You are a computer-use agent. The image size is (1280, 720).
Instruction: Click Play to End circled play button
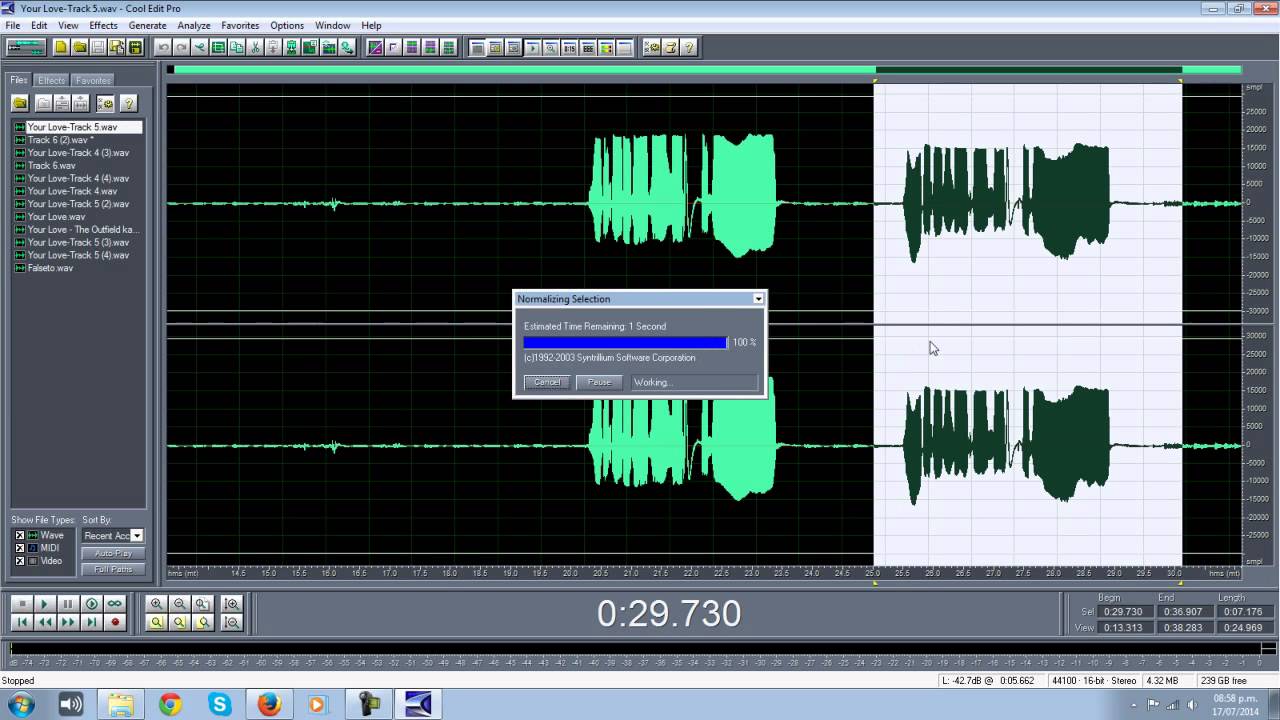tap(91, 604)
